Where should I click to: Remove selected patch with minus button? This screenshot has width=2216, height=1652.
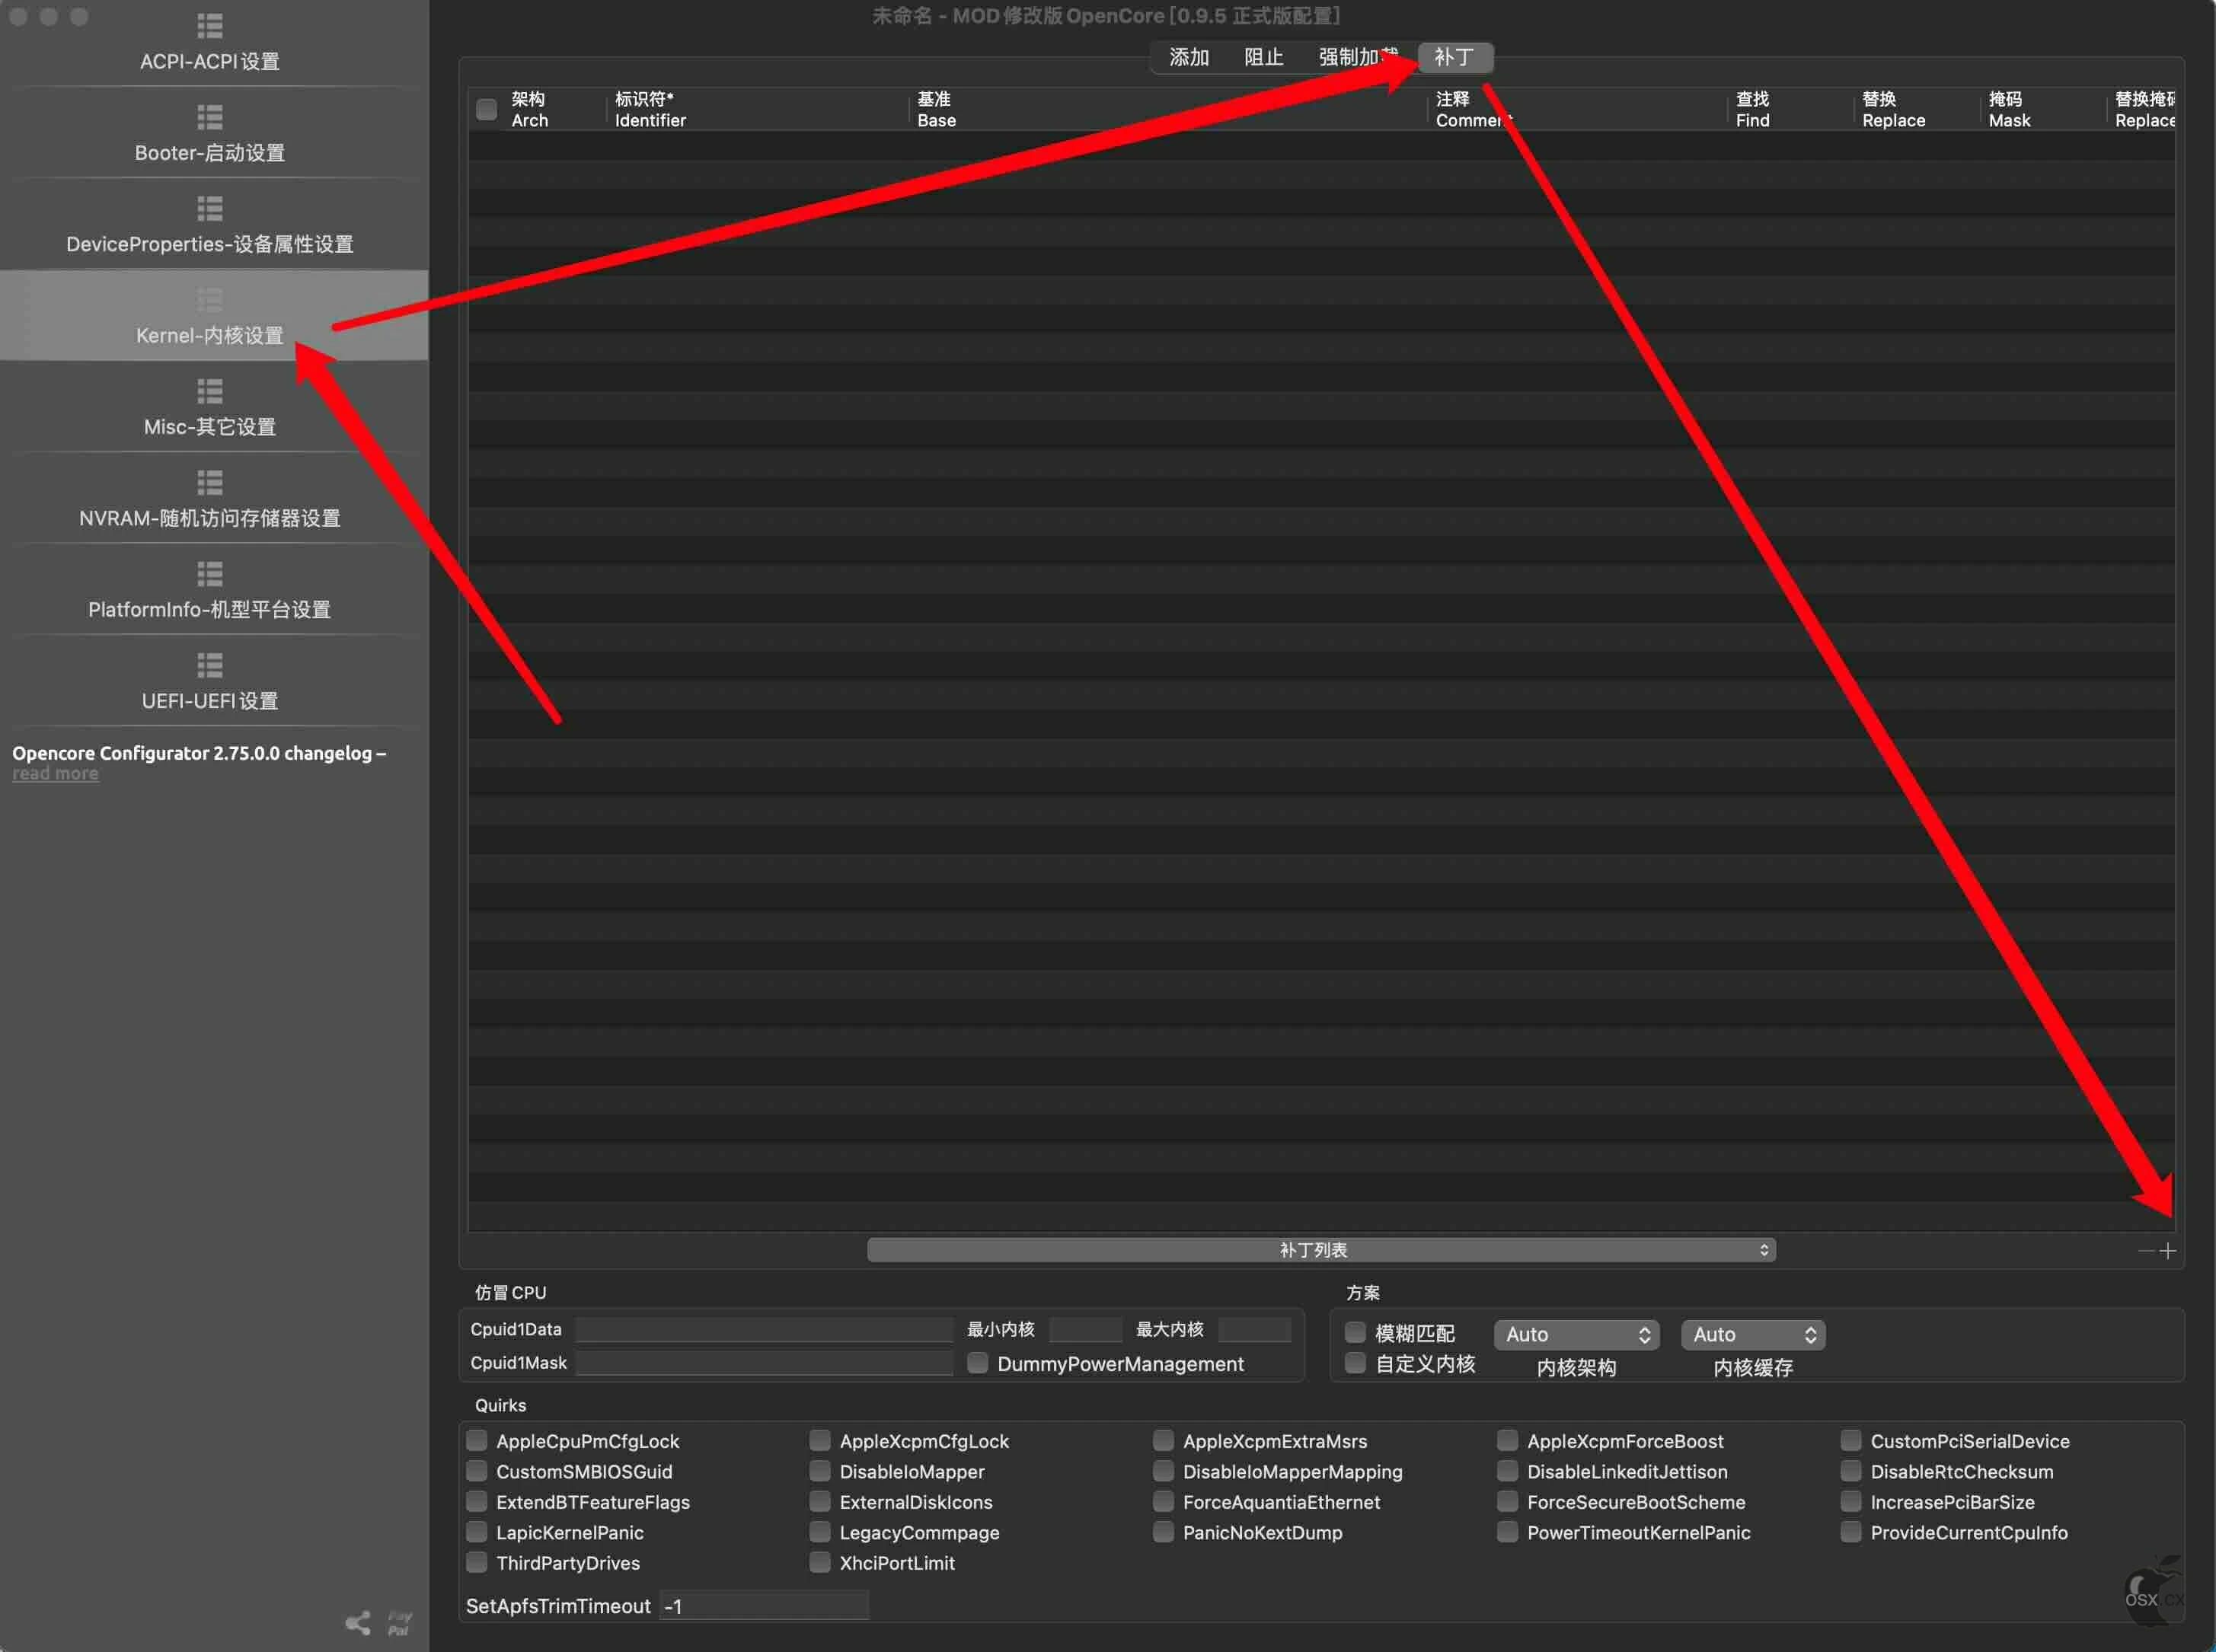2145,1251
